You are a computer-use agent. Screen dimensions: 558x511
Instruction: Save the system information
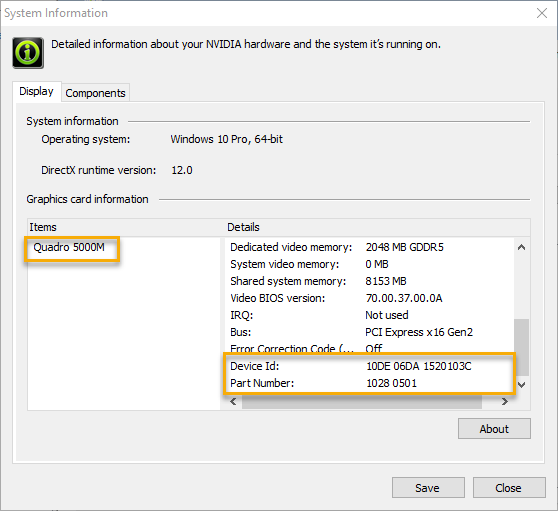point(428,488)
